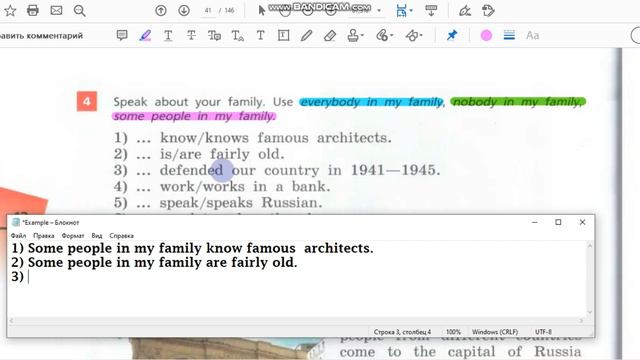The image size is (640, 360).
Task: Select the strikethrough text tool
Action: coord(191,36)
